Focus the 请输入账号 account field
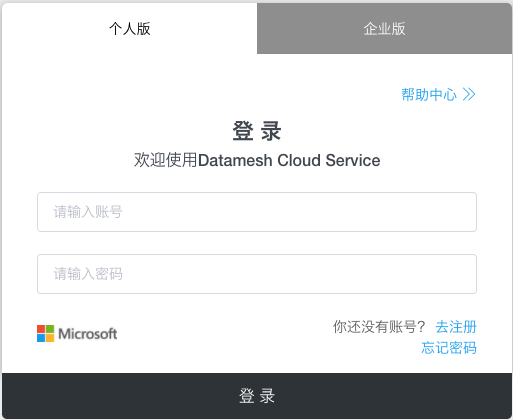513x420 pixels. click(257, 212)
